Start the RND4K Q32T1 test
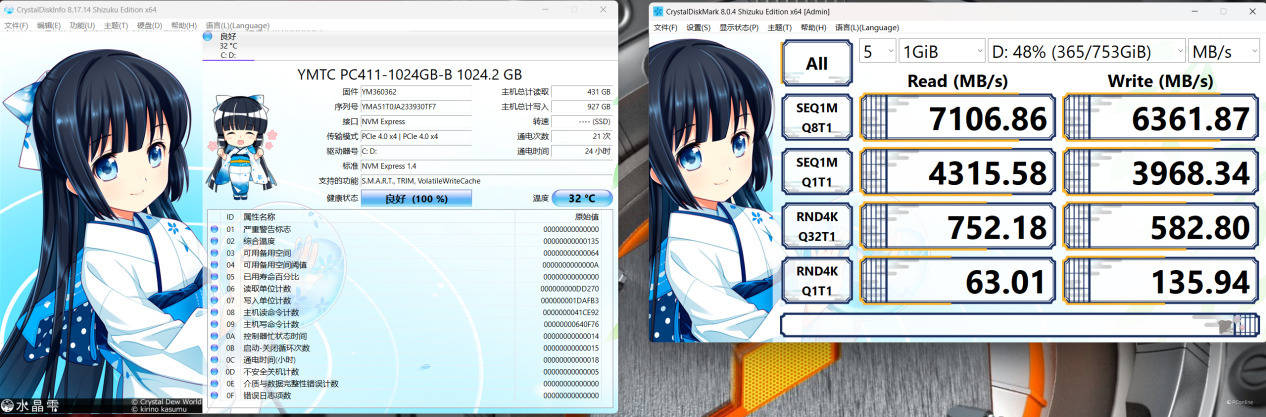This screenshot has width=1266, height=417. 816,226
